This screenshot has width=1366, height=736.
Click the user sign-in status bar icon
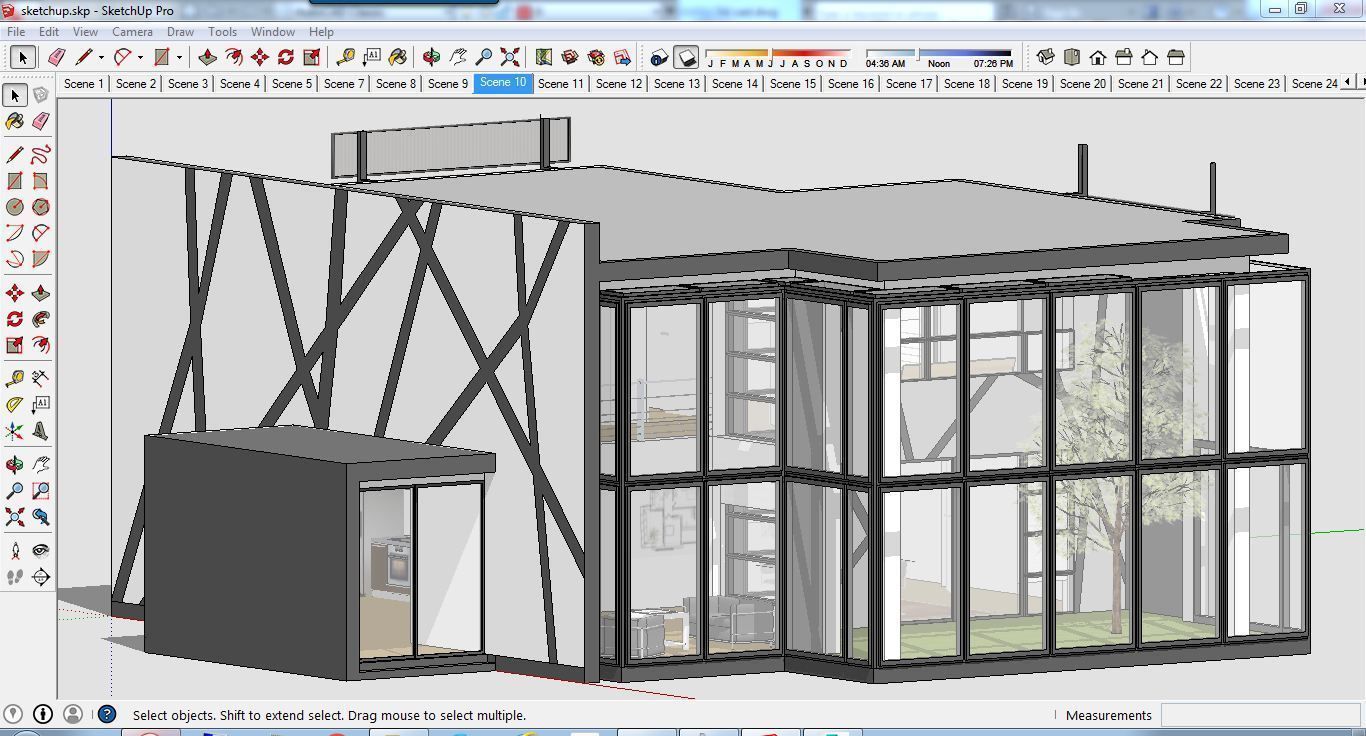(x=73, y=714)
